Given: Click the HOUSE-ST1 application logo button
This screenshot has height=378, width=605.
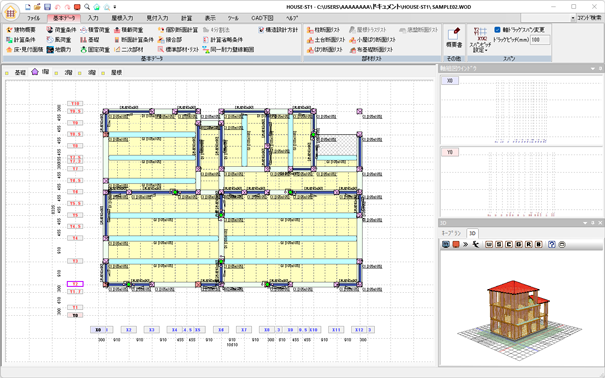Looking at the screenshot, I should pyautogui.click(x=10, y=12).
